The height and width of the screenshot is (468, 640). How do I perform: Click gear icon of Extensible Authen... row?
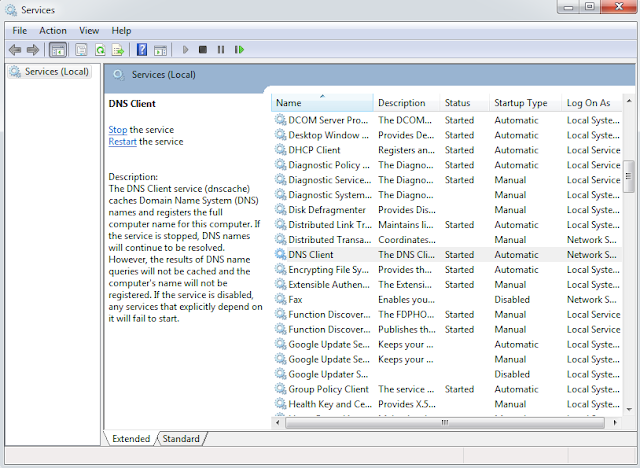[x=280, y=284]
